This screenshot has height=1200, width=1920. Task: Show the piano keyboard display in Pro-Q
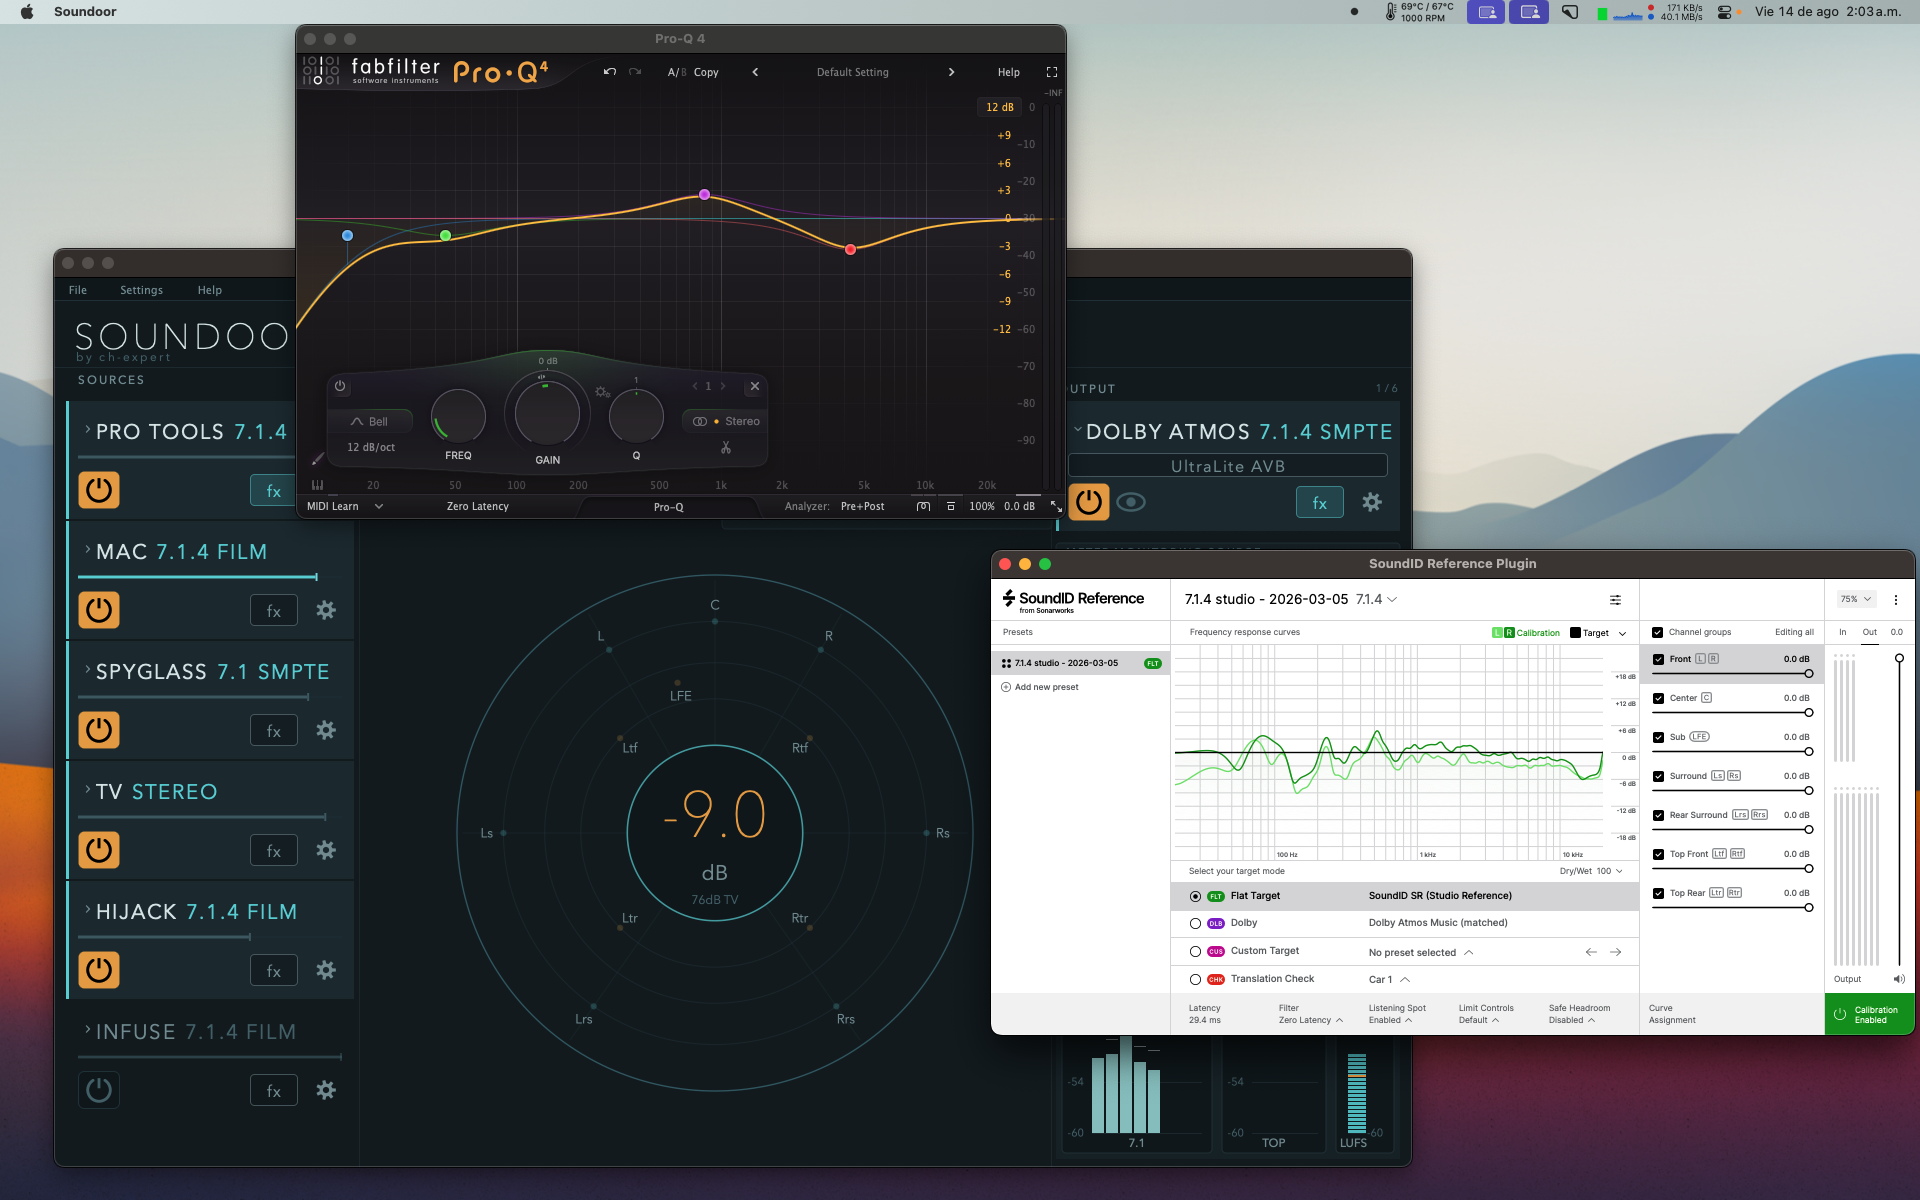click(317, 485)
